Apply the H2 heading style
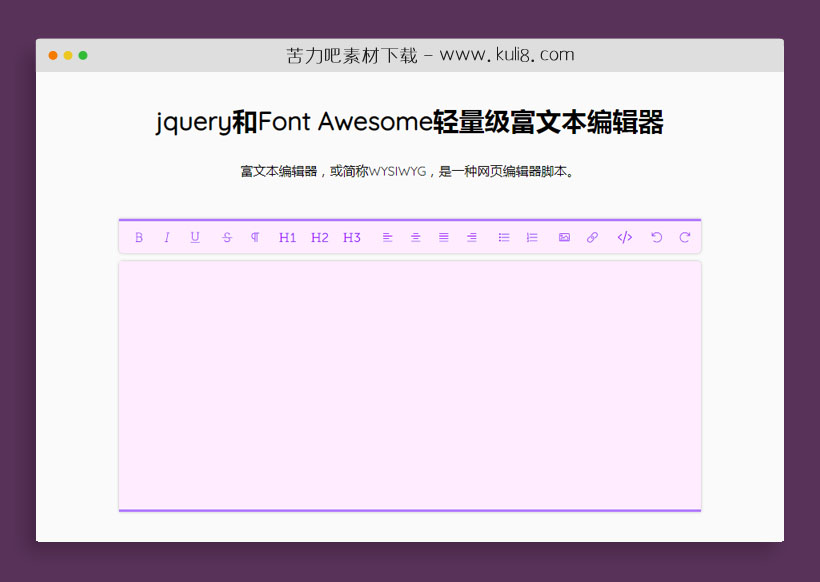Viewport: 820px width, 582px height. point(320,237)
